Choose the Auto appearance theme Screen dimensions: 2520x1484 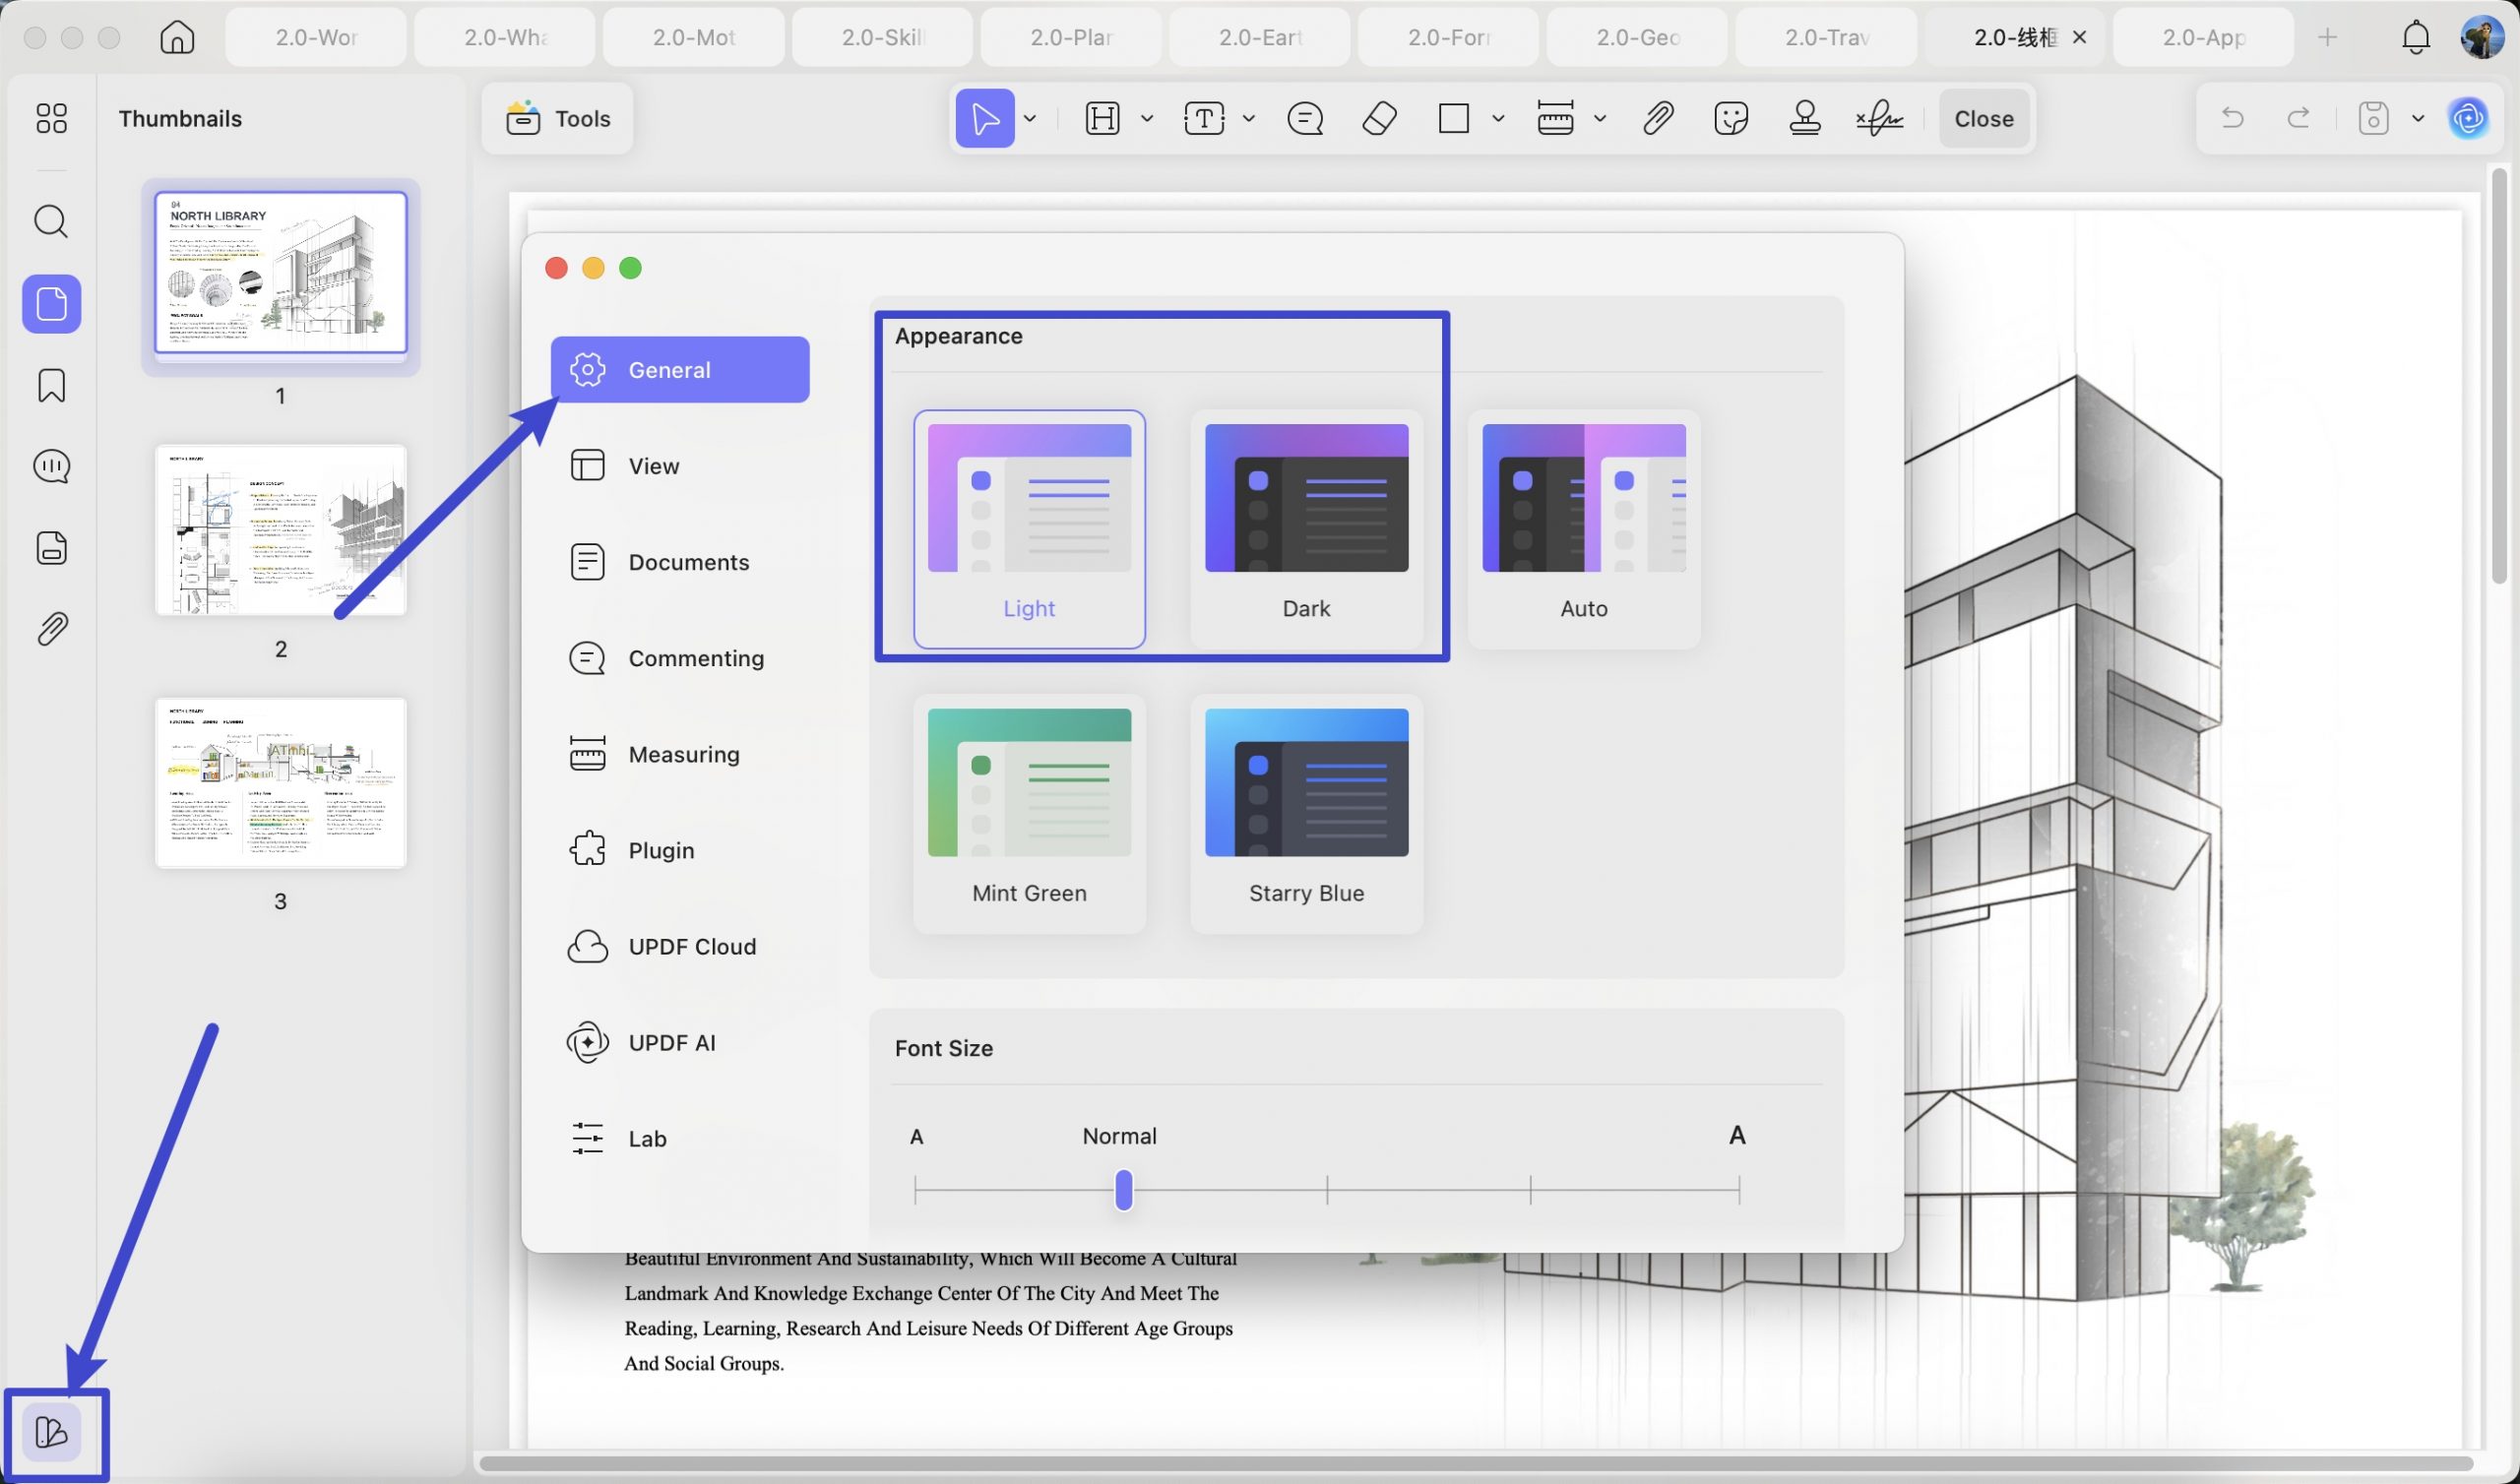coord(1584,529)
